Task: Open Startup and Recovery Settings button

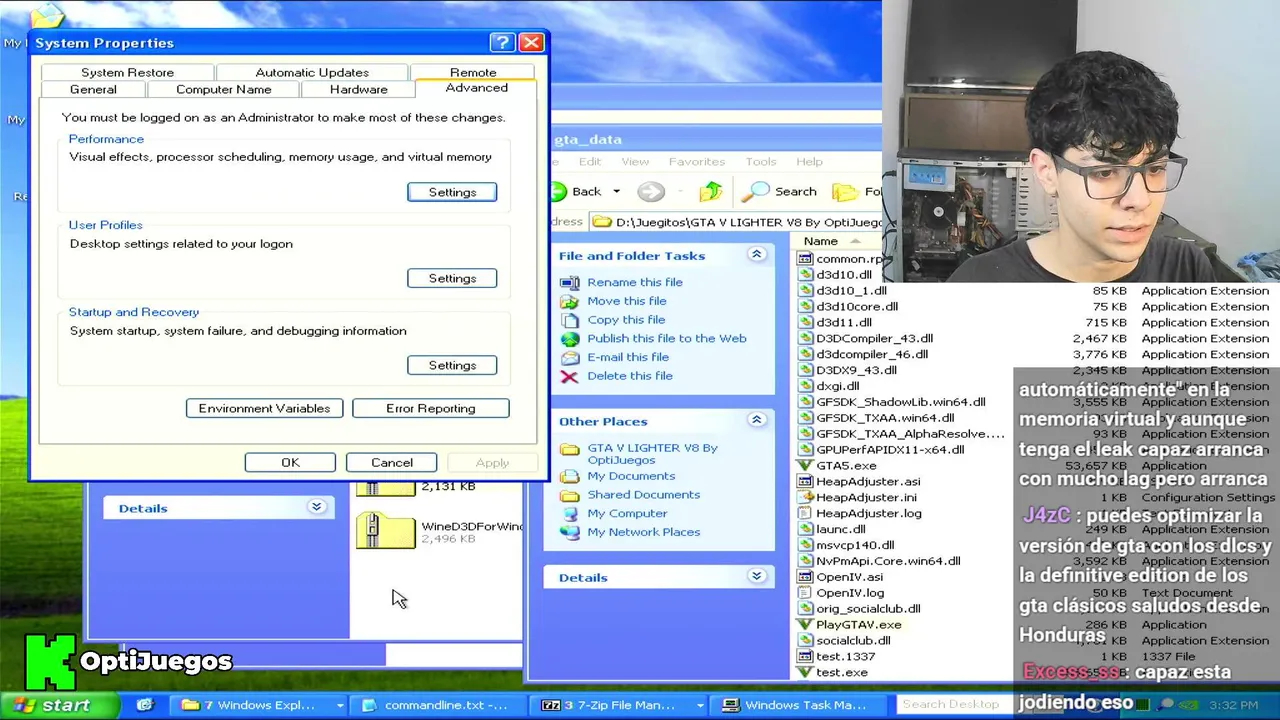Action: 452,365
